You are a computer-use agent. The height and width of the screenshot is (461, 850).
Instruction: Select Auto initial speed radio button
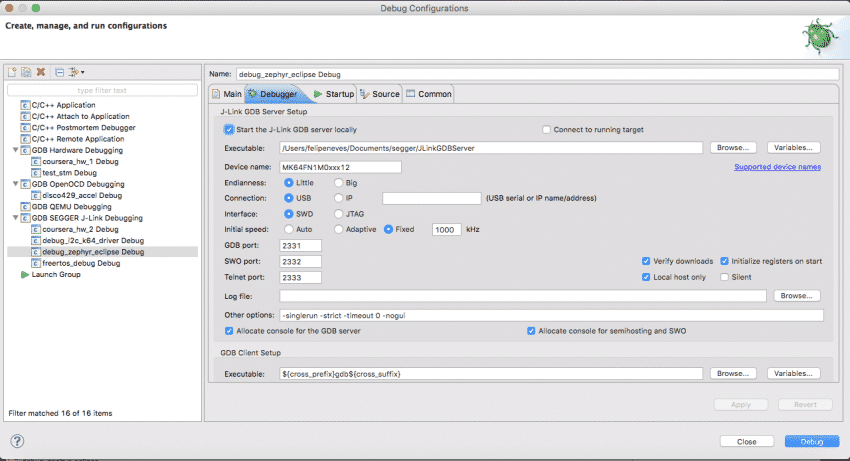[288, 229]
